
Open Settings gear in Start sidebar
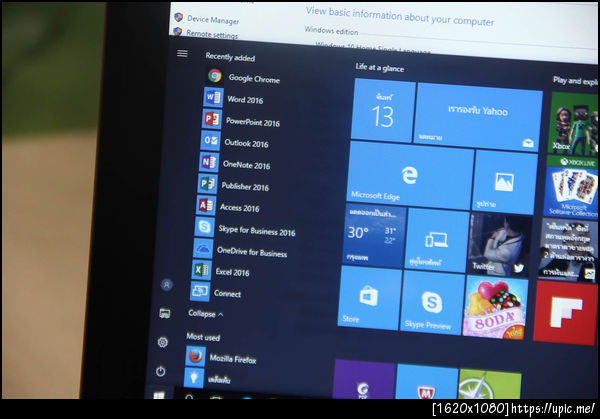(163, 342)
